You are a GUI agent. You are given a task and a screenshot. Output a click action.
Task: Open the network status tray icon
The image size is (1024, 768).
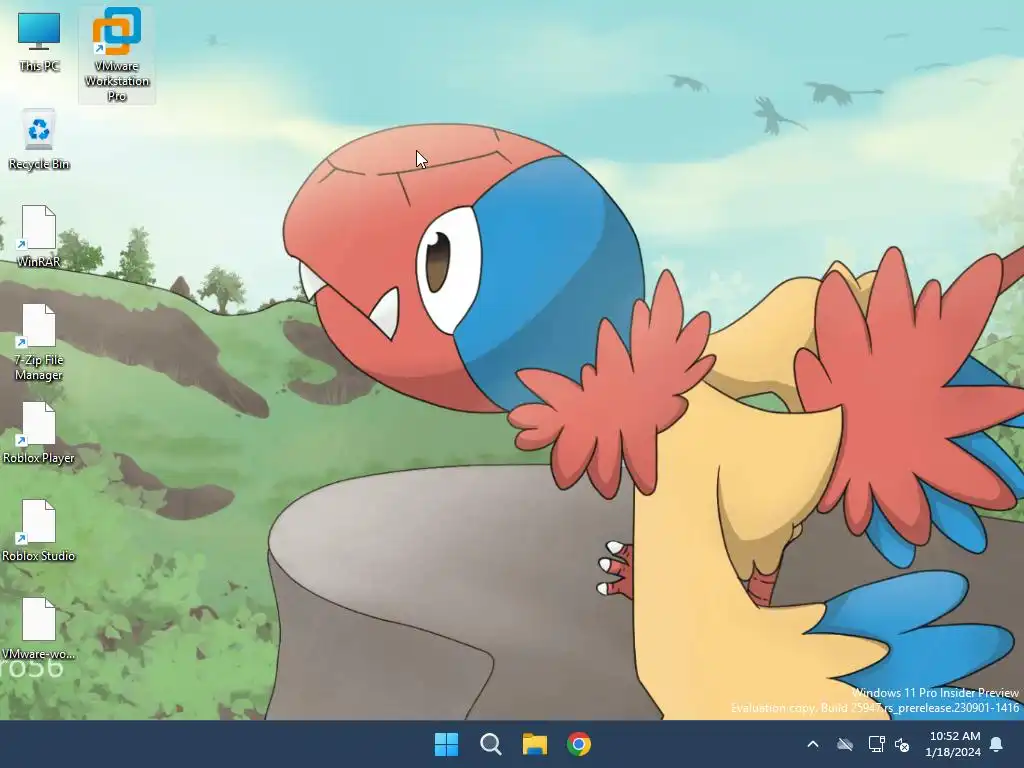pos(876,744)
